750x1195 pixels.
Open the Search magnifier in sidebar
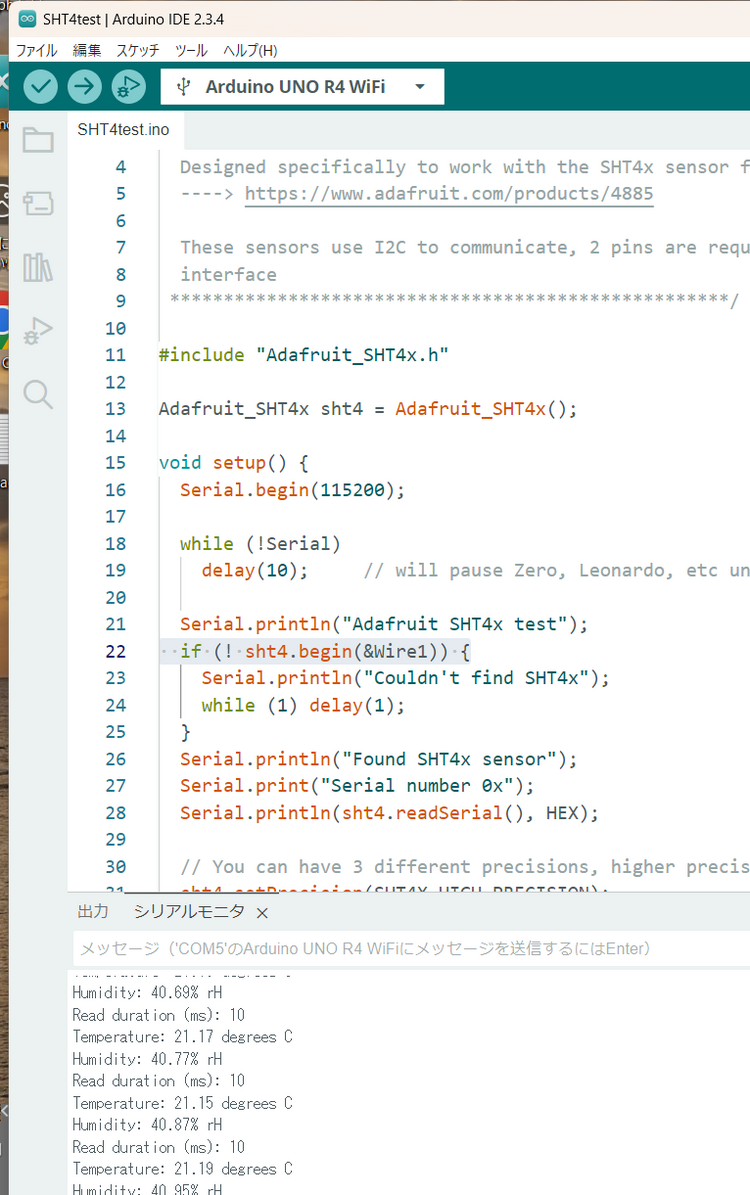pos(38,395)
